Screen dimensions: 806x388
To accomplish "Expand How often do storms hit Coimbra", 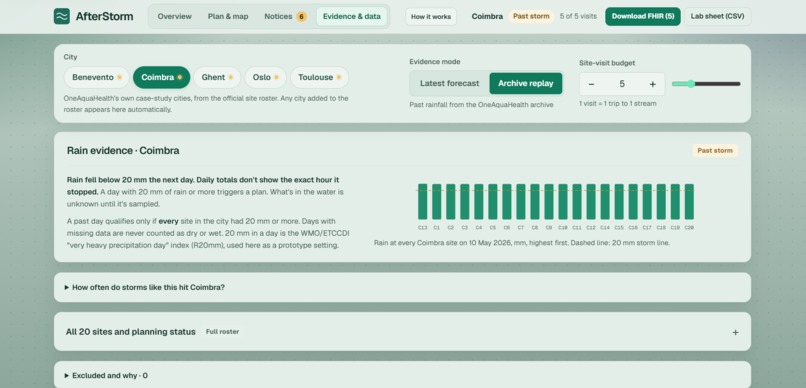I will [x=402, y=287].
